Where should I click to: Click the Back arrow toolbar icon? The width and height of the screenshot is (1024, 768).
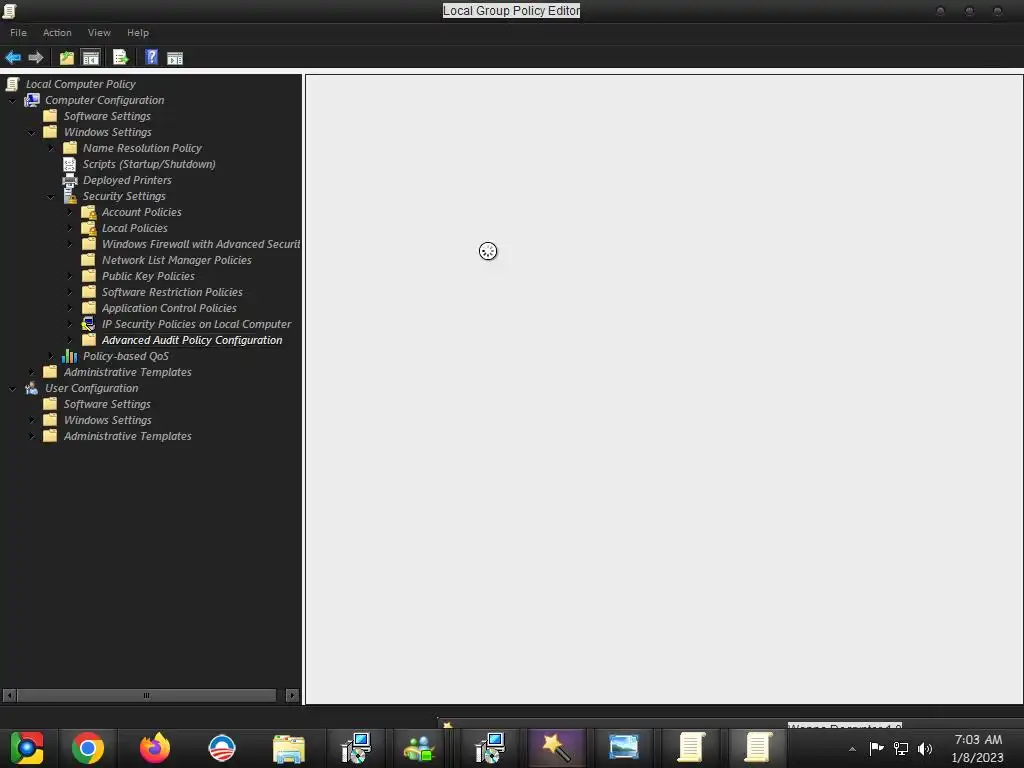pos(13,57)
